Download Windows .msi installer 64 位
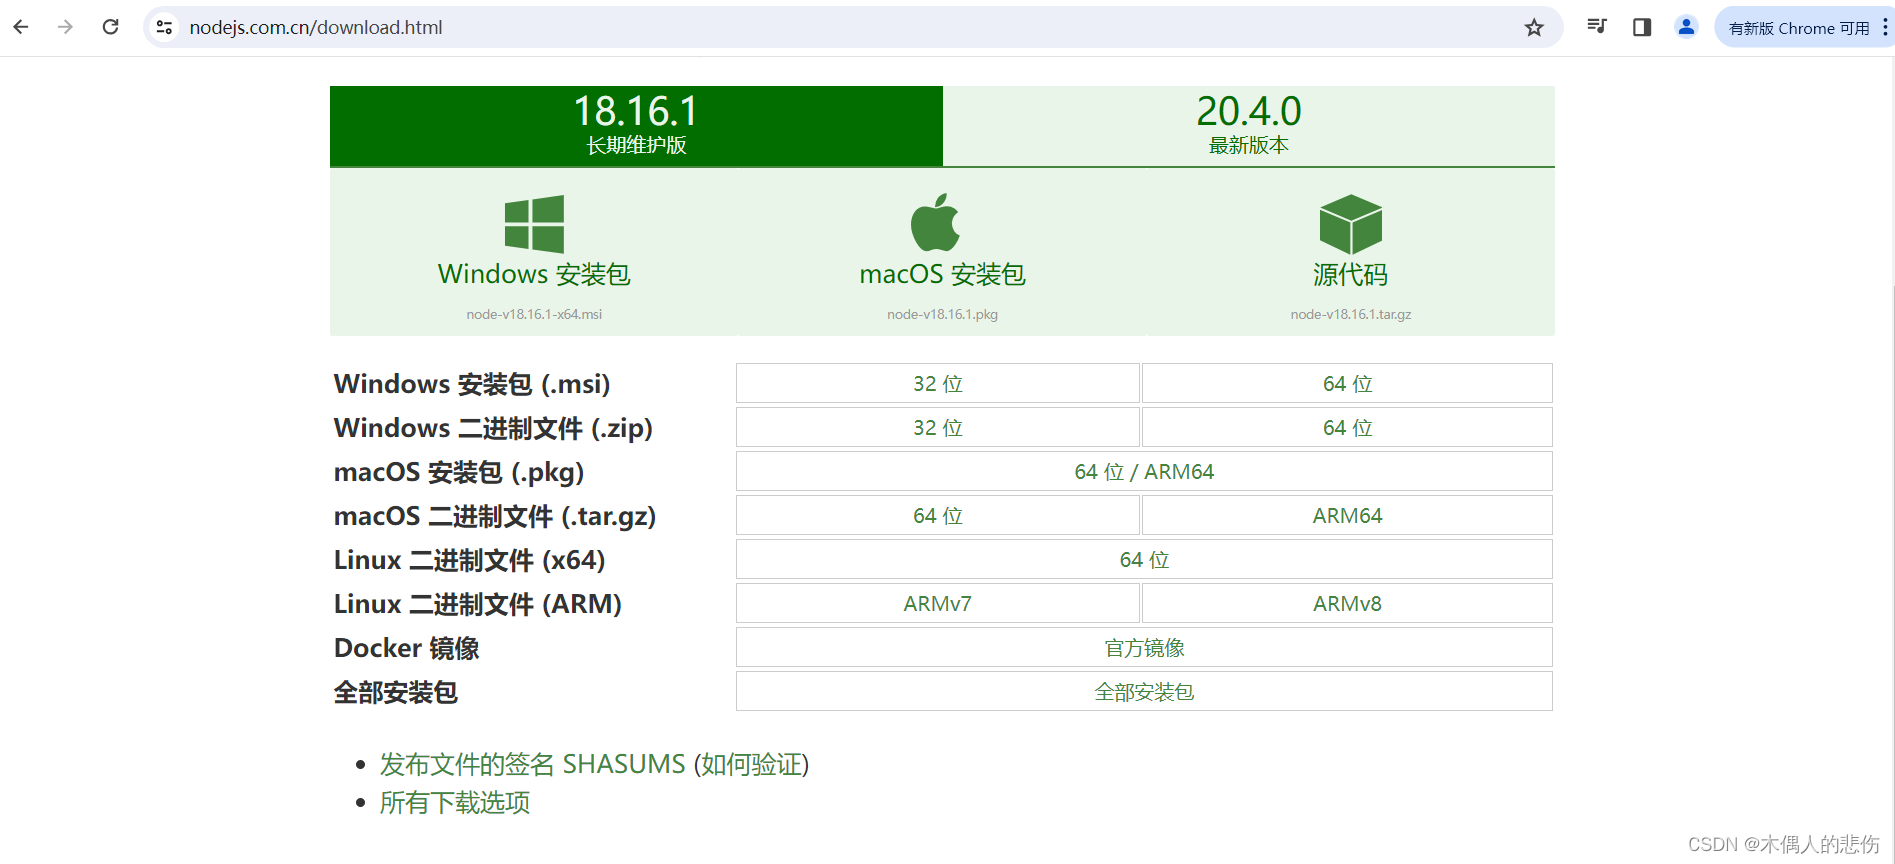The width and height of the screenshot is (1895, 864). pos(1347,383)
